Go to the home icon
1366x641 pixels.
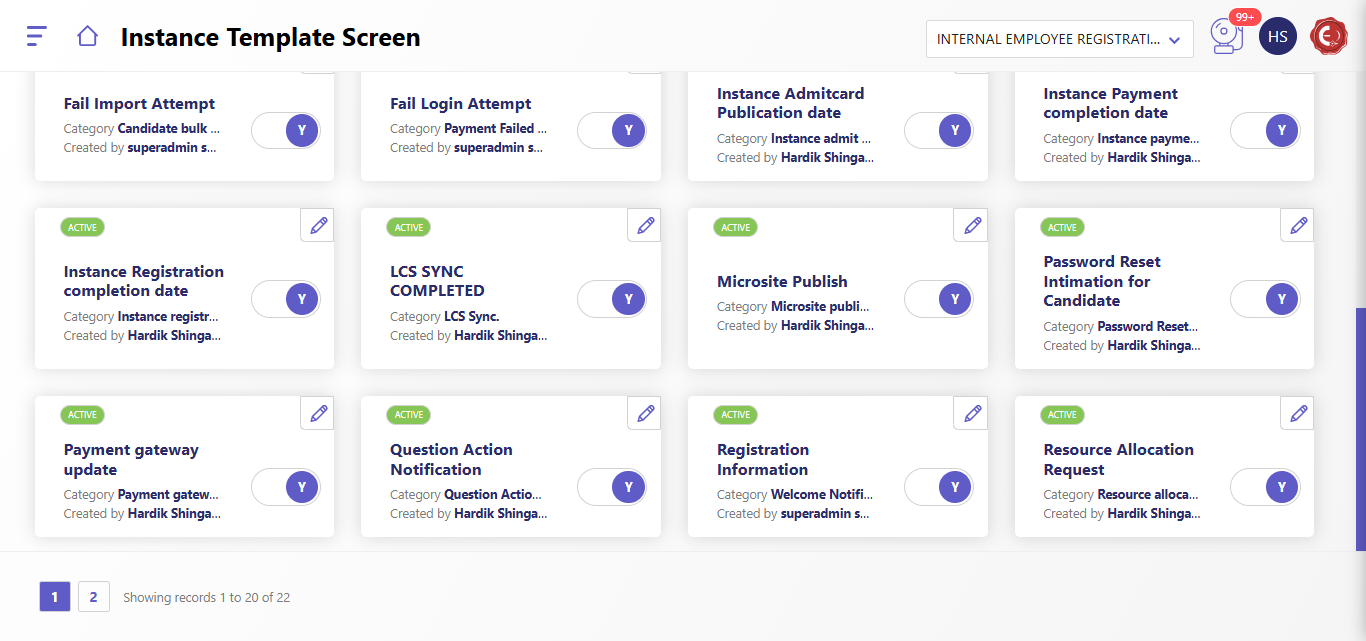[87, 37]
